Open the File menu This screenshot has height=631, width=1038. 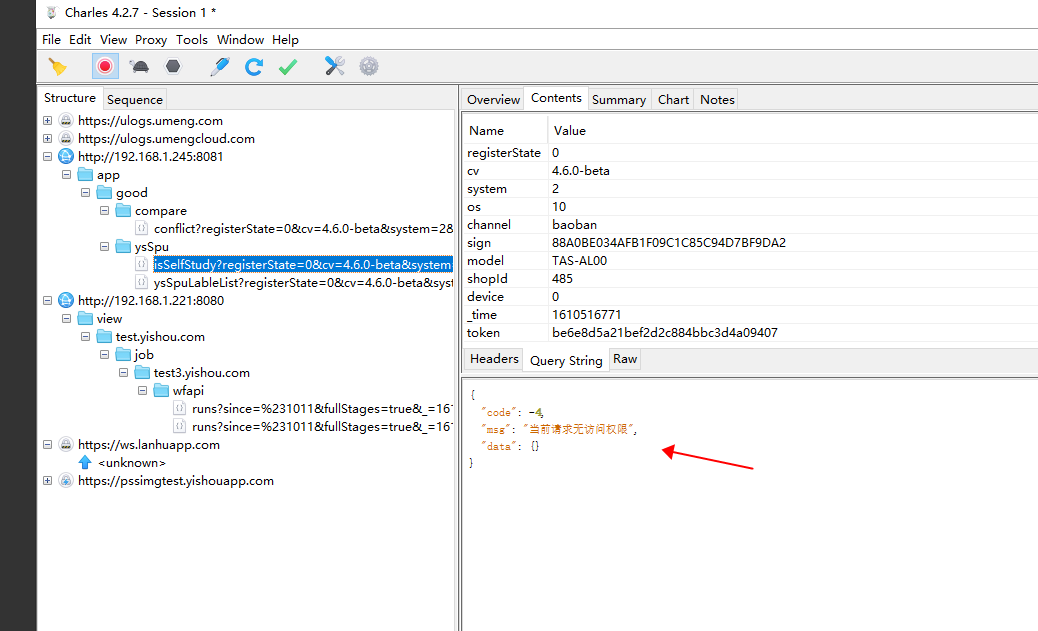pyautogui.click(x=51, y=40)
